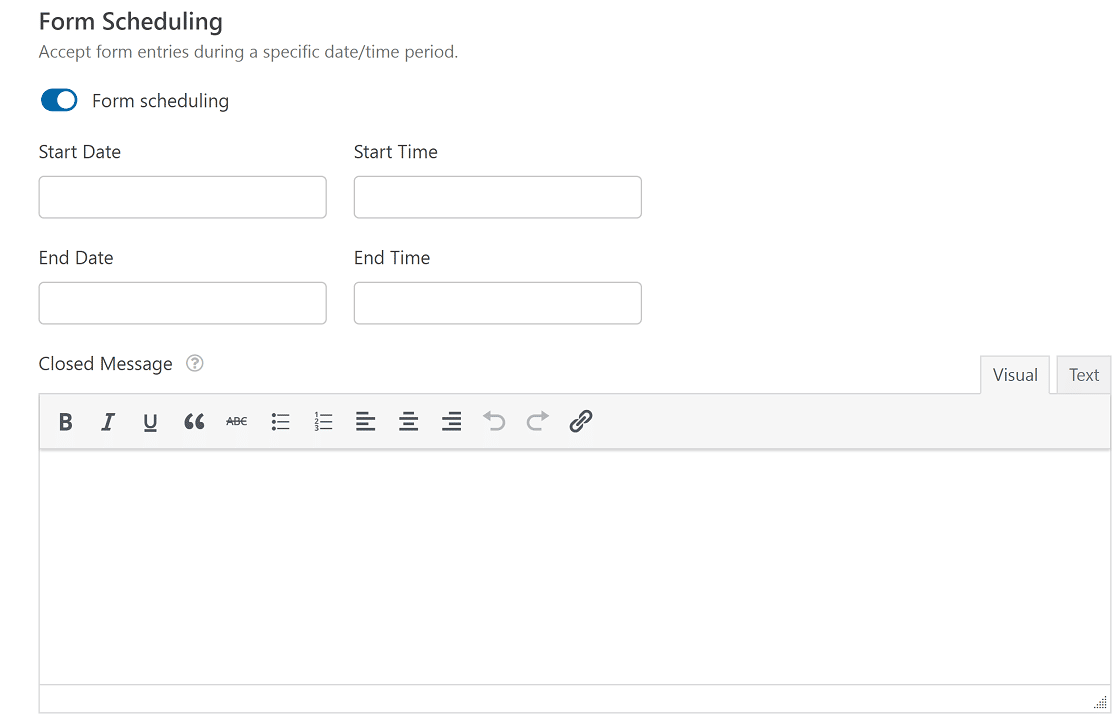This screenshot has width=1116, height=718.
Task: Insert a bulleted list
Action: pyautogui.click(x=280, y=422)
